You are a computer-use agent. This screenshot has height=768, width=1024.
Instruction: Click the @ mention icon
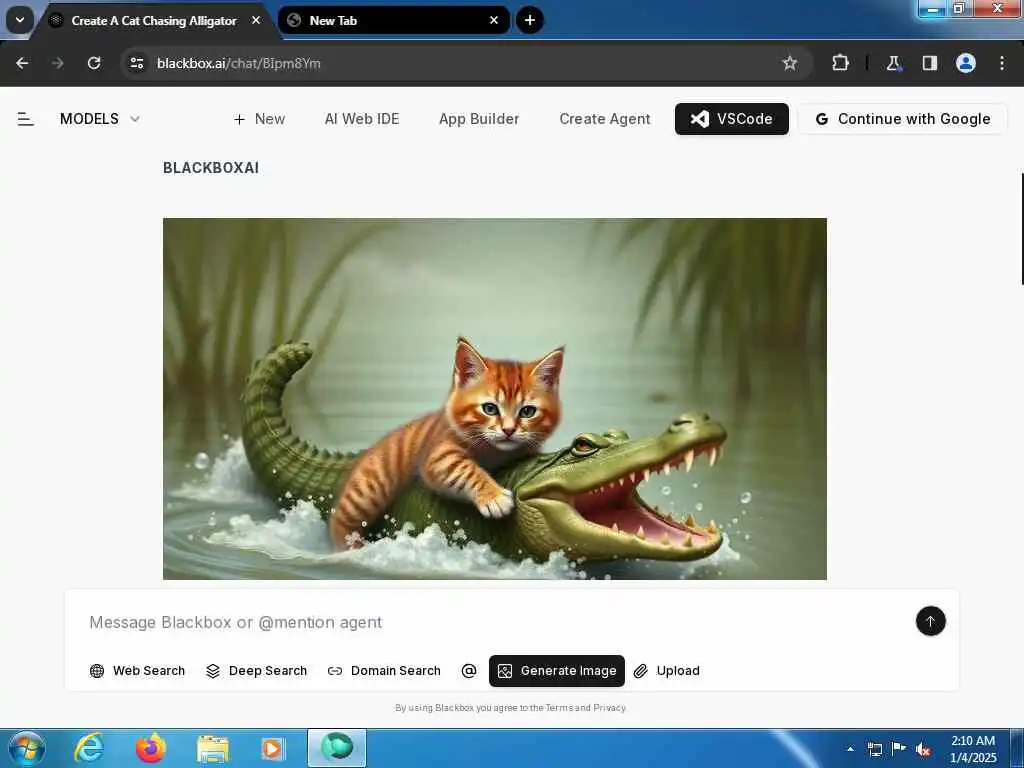point(469,671)
